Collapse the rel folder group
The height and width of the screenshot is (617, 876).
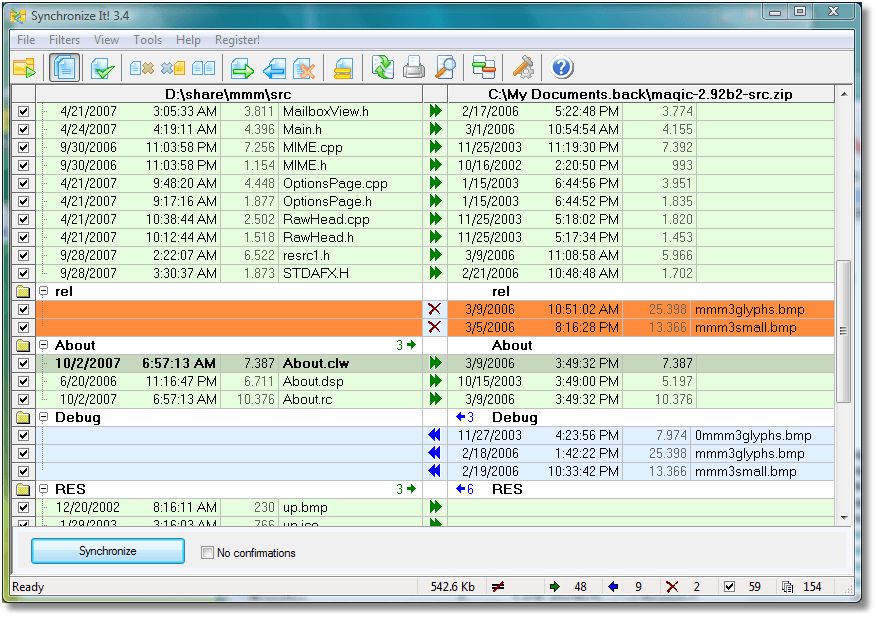coord(44,291)
